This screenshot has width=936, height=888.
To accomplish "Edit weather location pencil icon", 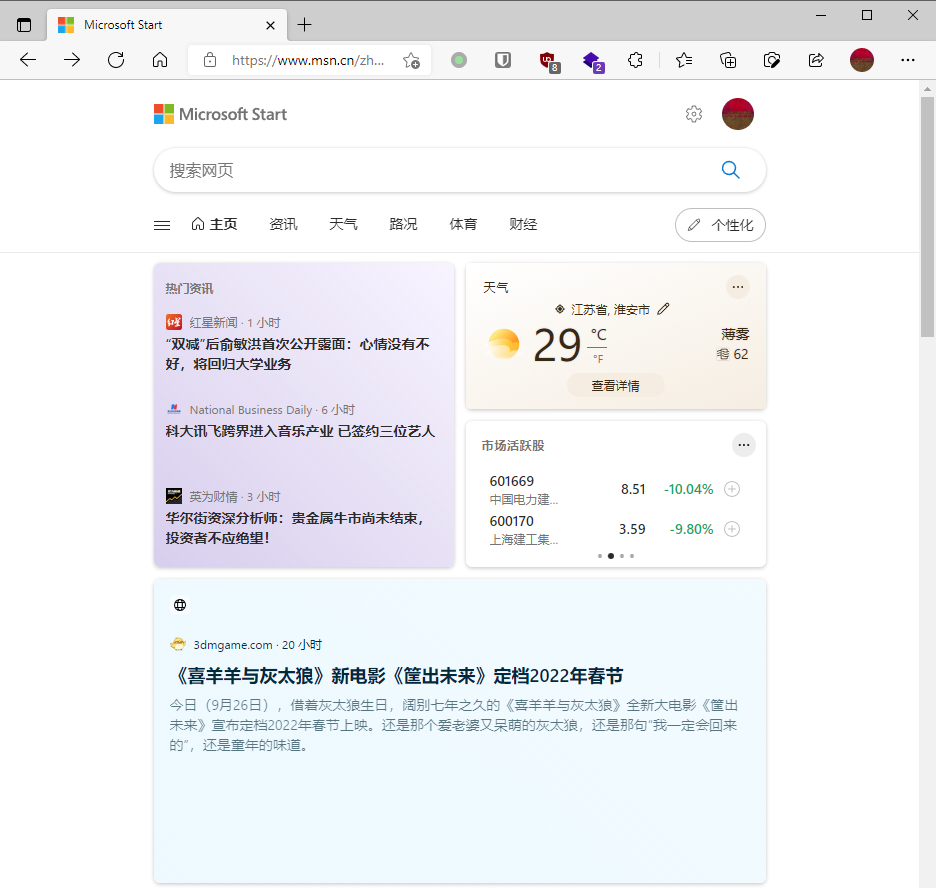I will tap(663, 309).
